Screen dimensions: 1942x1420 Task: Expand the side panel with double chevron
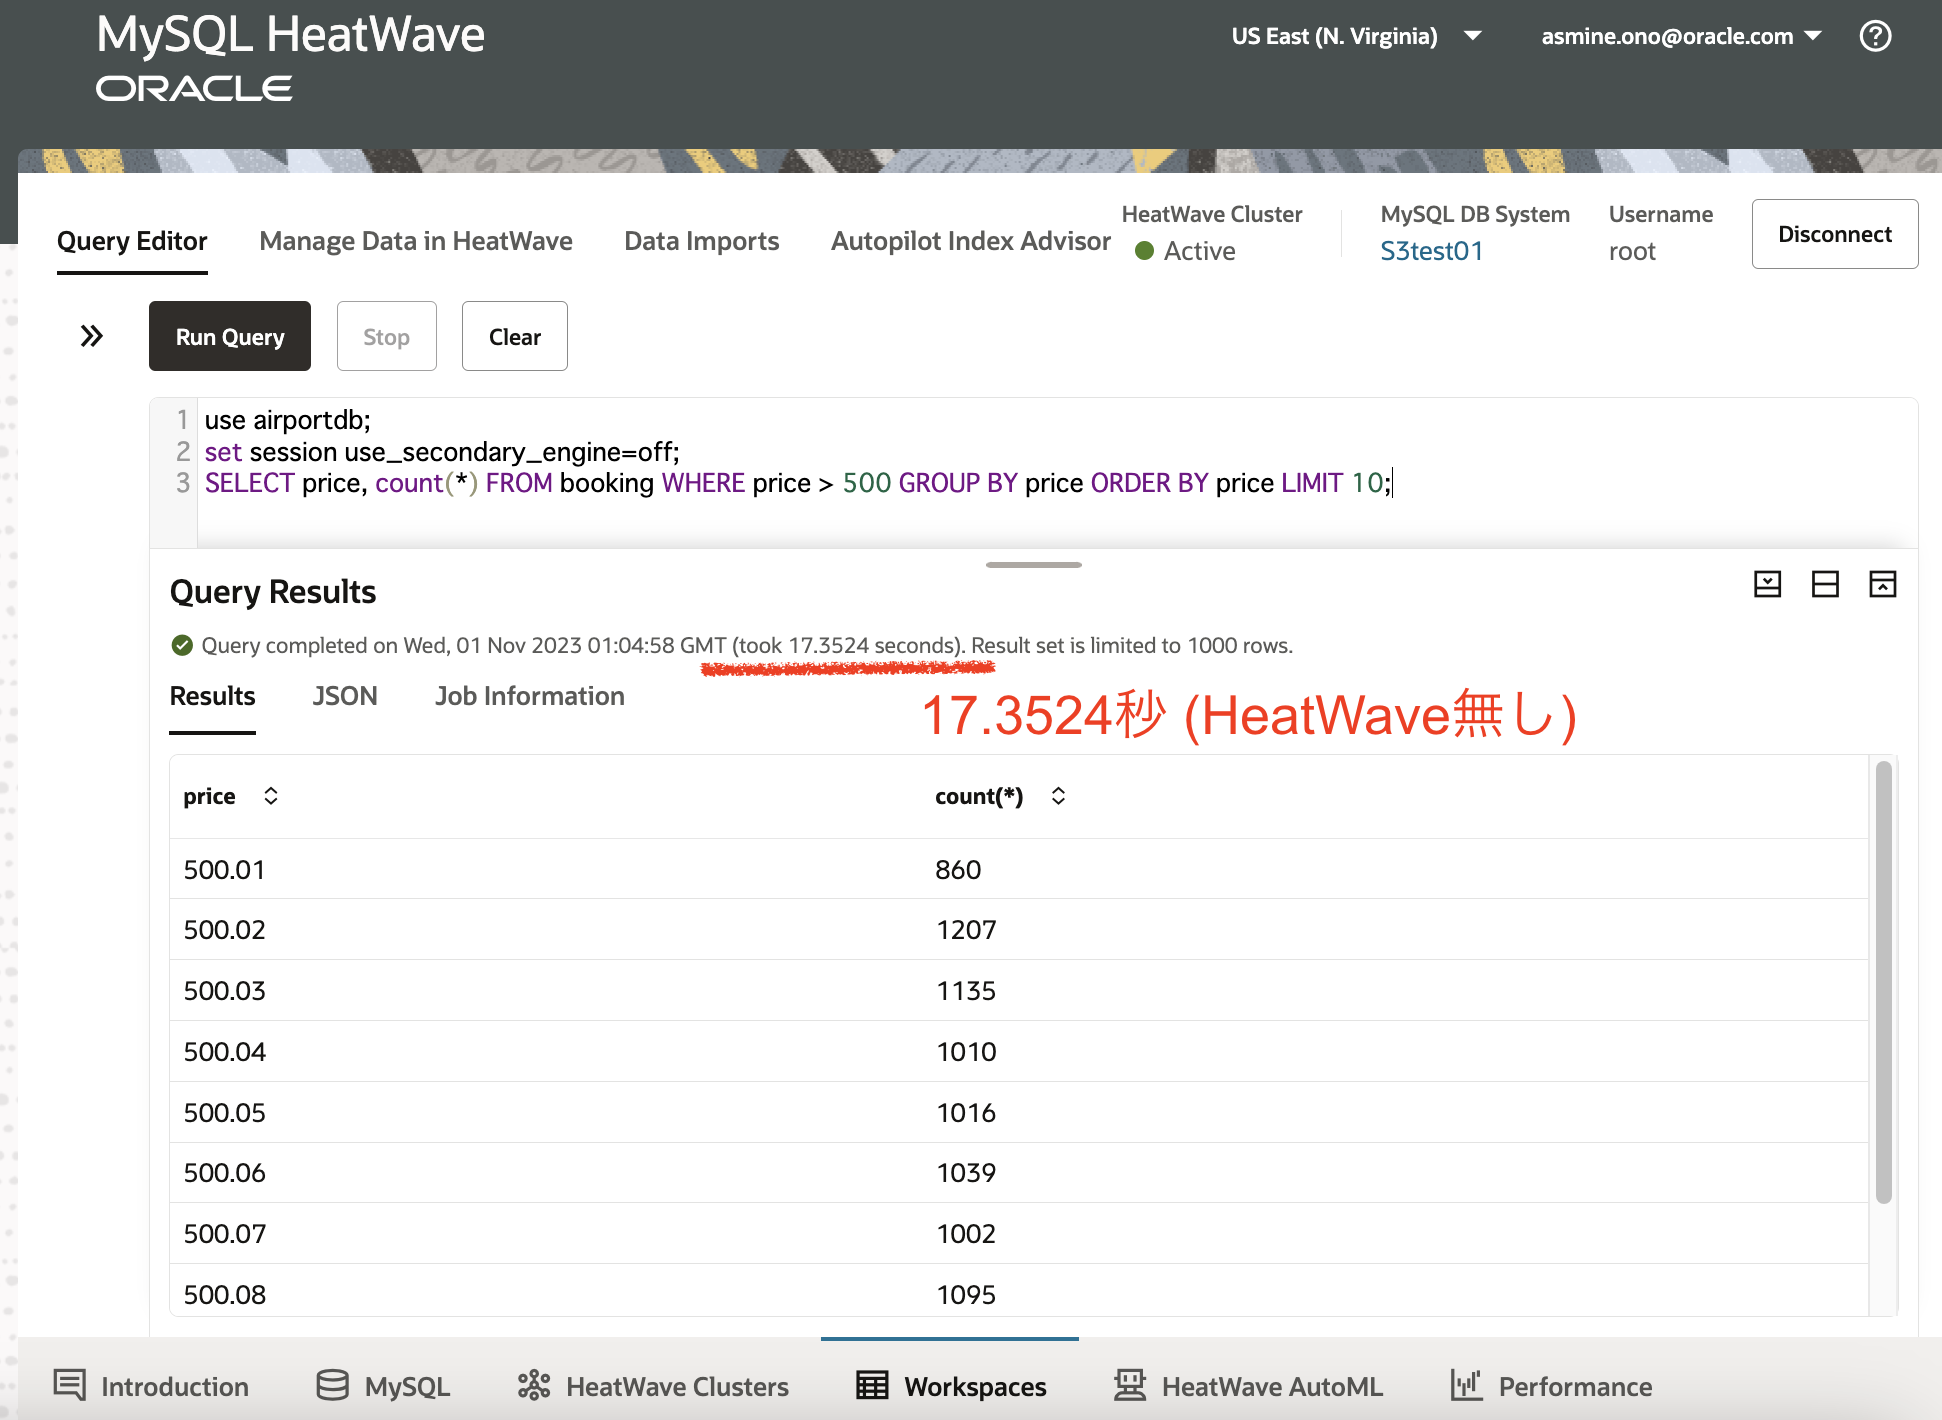pyautogui.click(x=91, y=336)
